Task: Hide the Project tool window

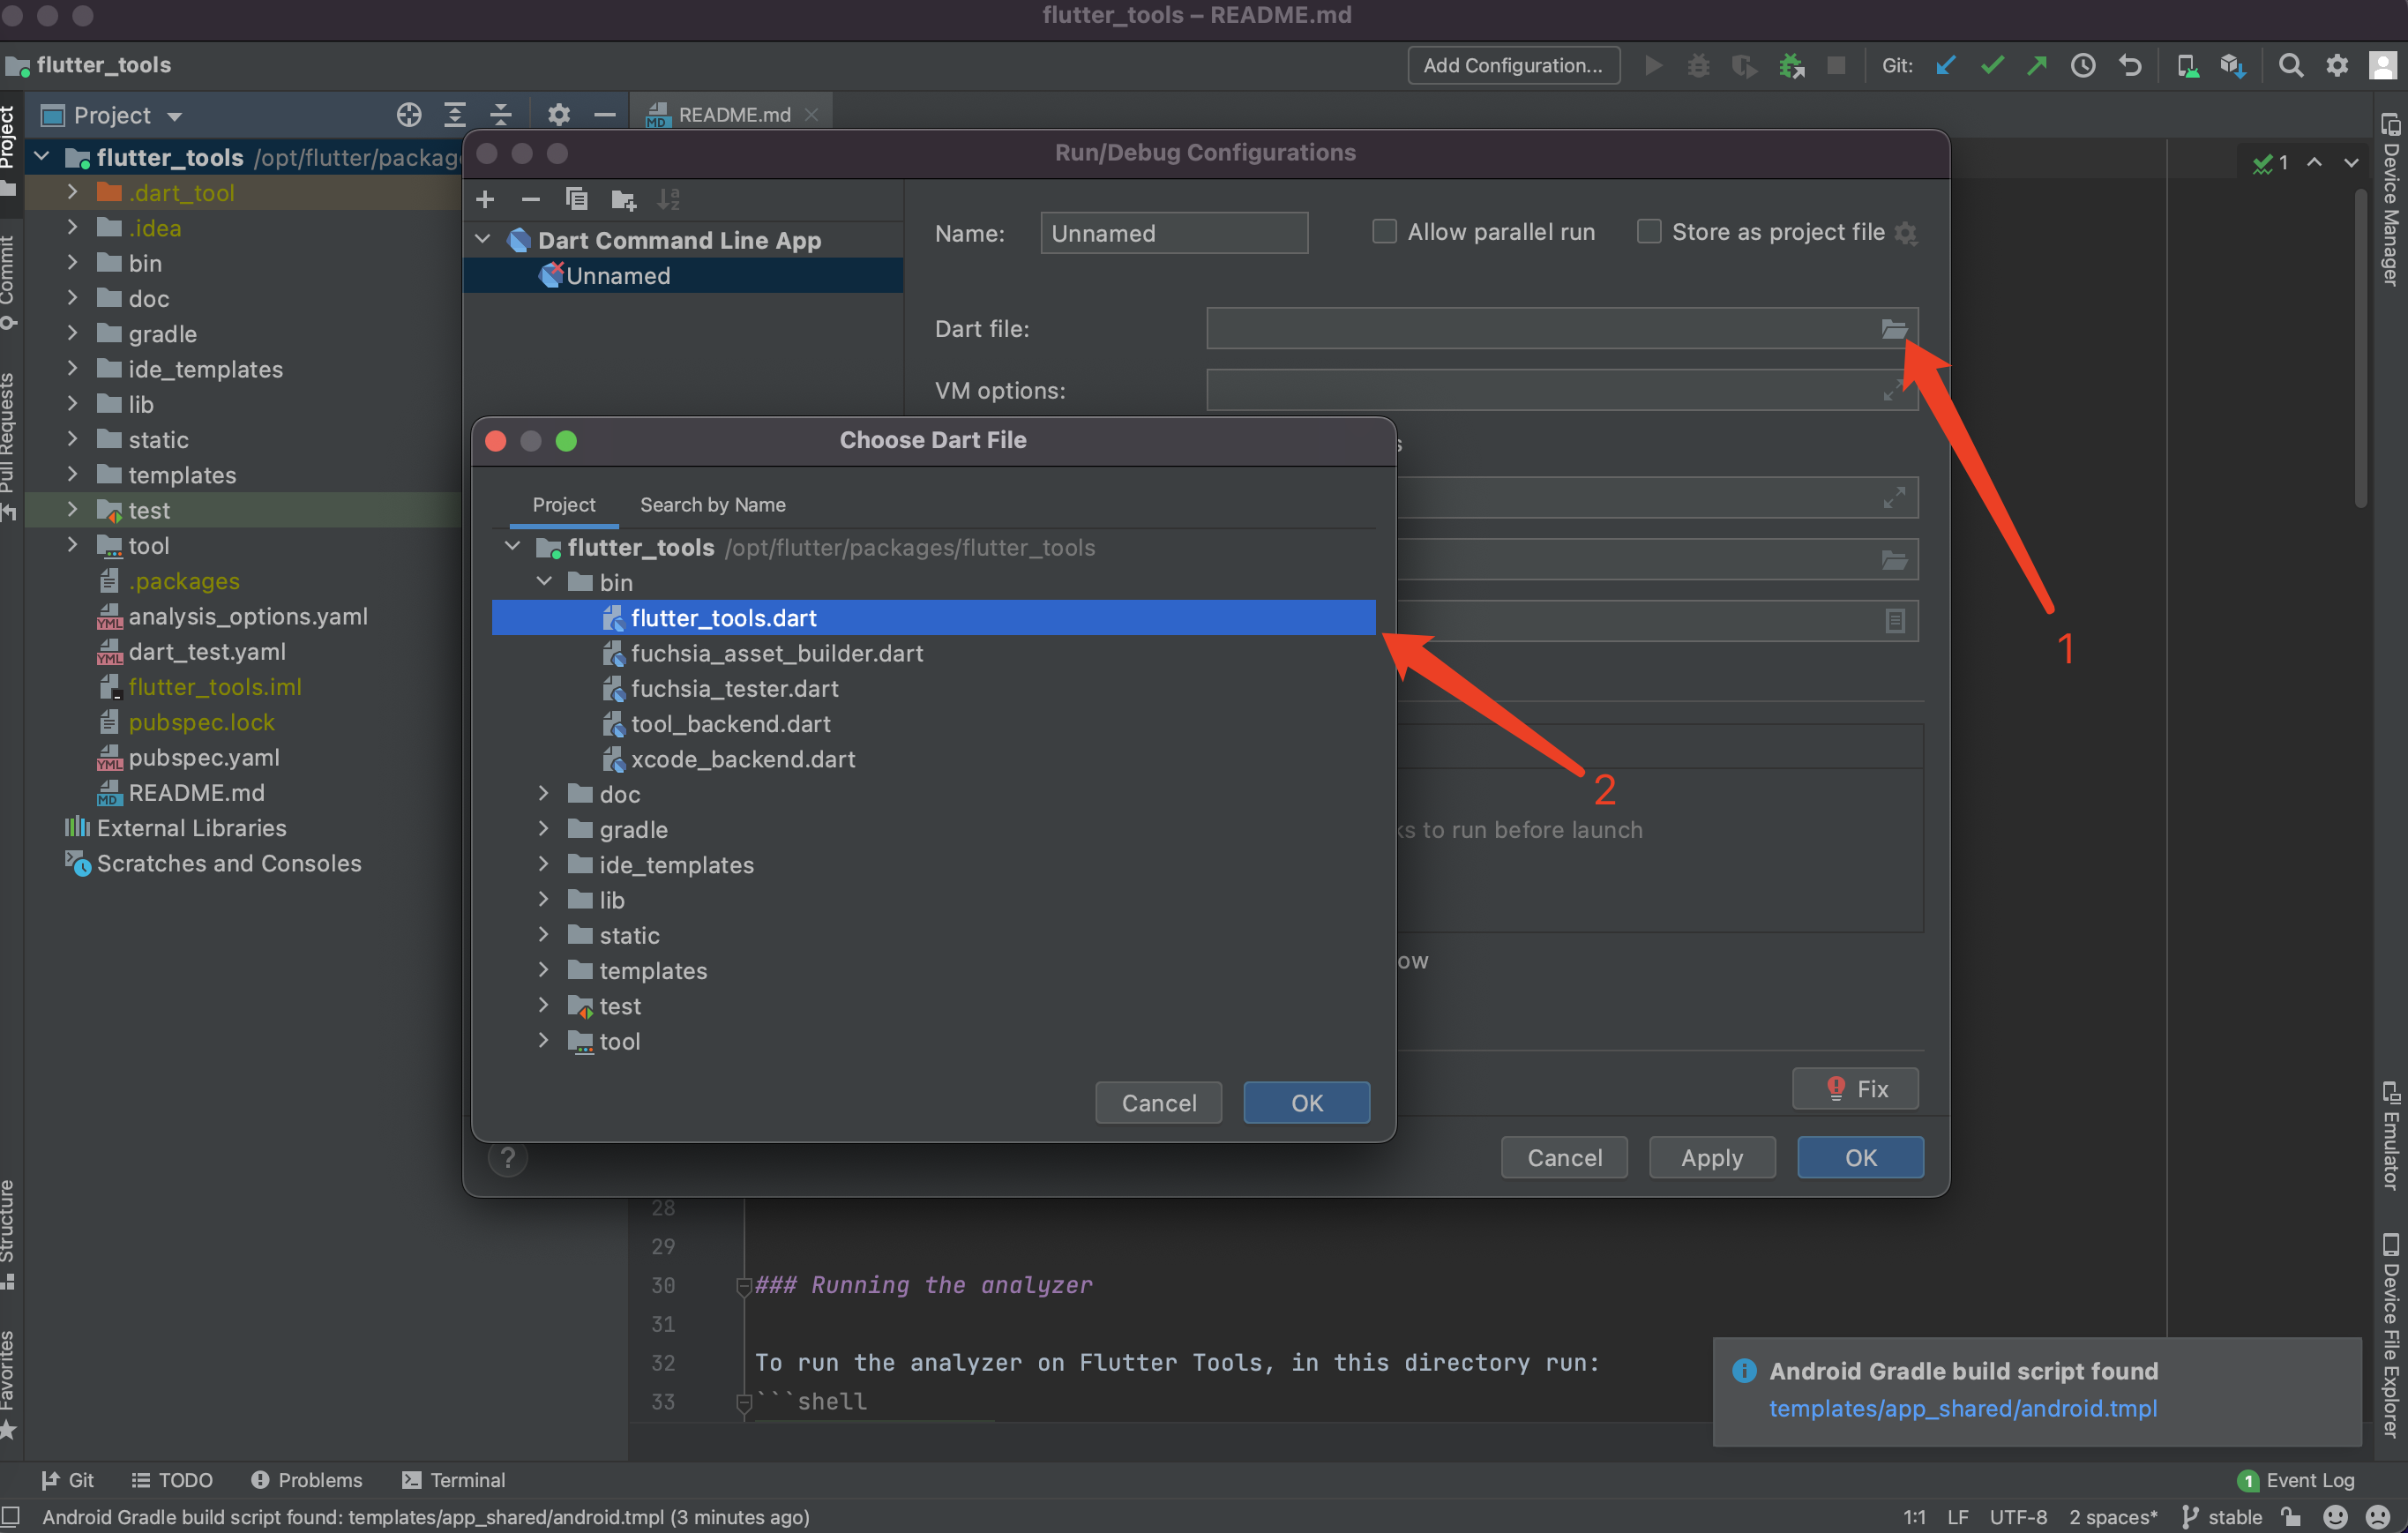Action: coord(604,115)
